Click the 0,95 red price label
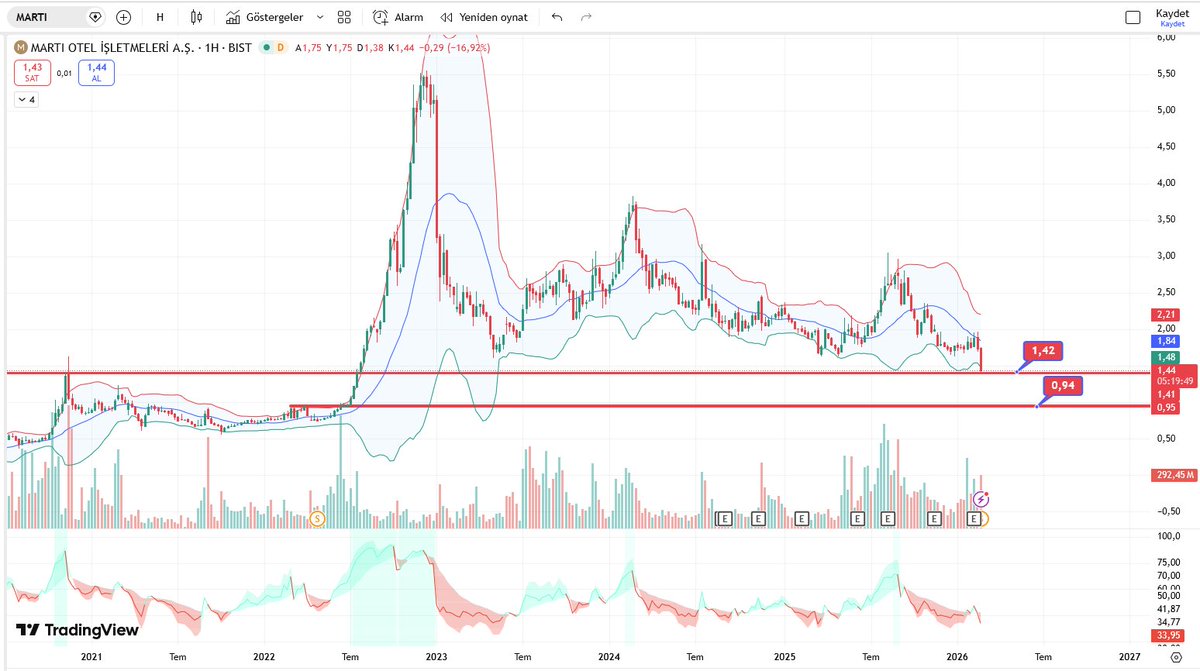 pos(1166,408)
